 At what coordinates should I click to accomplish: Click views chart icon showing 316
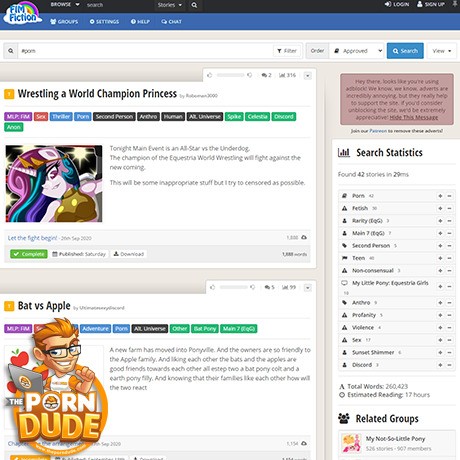(x=282, y=75)
